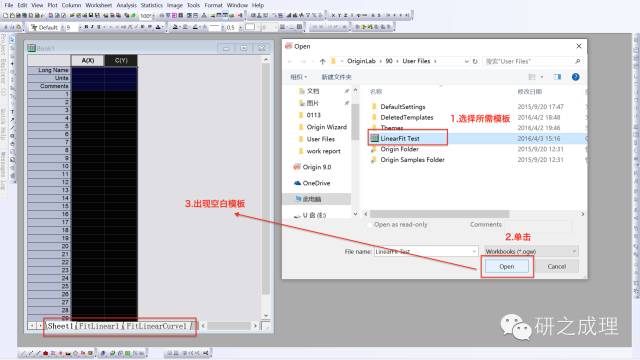Image resolution: width=640 pixels, height=360 pixels.
Task: Select 文档 in the navigation pane
Action: point(313,91)
